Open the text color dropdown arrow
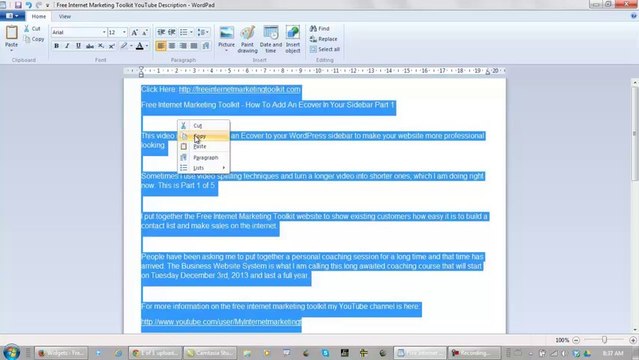Screen dimensions: 639x360 tap(147, 46)
